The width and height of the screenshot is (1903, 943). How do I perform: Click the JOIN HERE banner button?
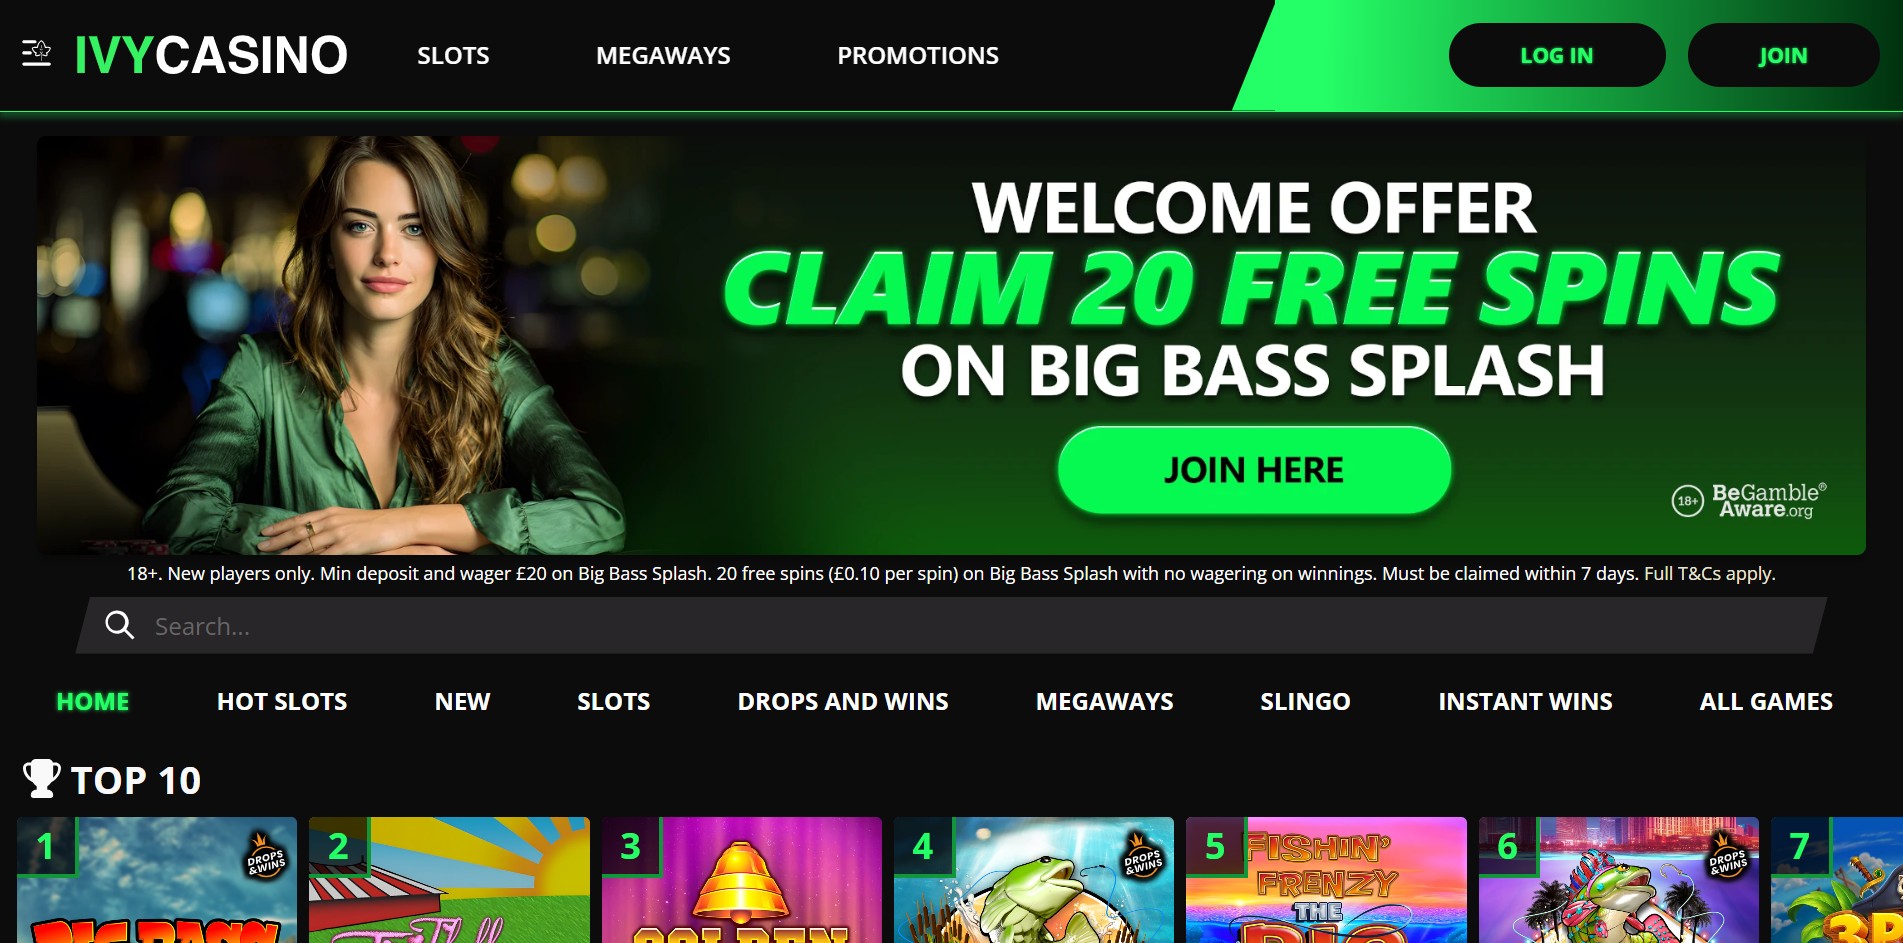click(1254, 470)
